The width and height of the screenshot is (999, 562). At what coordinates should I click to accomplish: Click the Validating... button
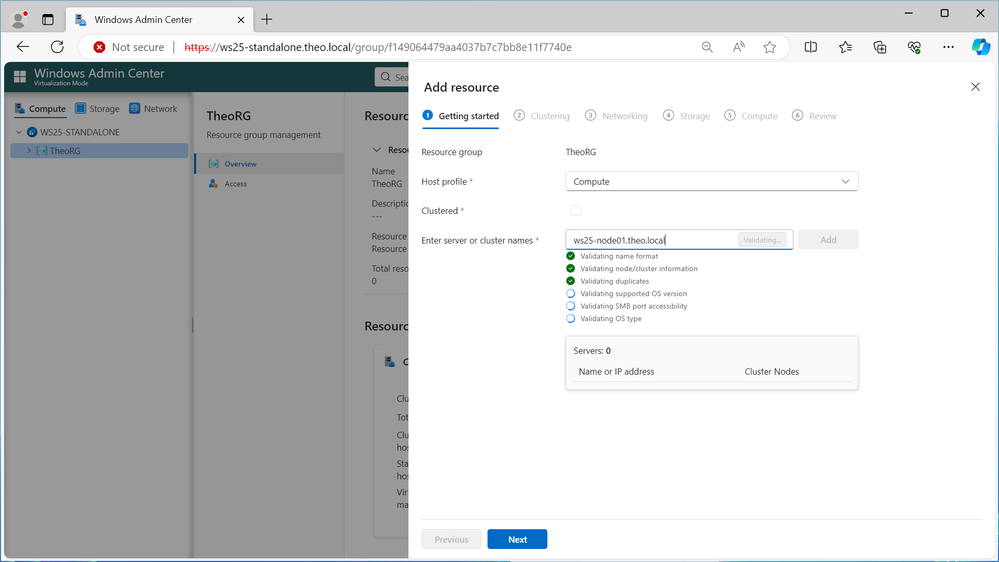point(762,240)
